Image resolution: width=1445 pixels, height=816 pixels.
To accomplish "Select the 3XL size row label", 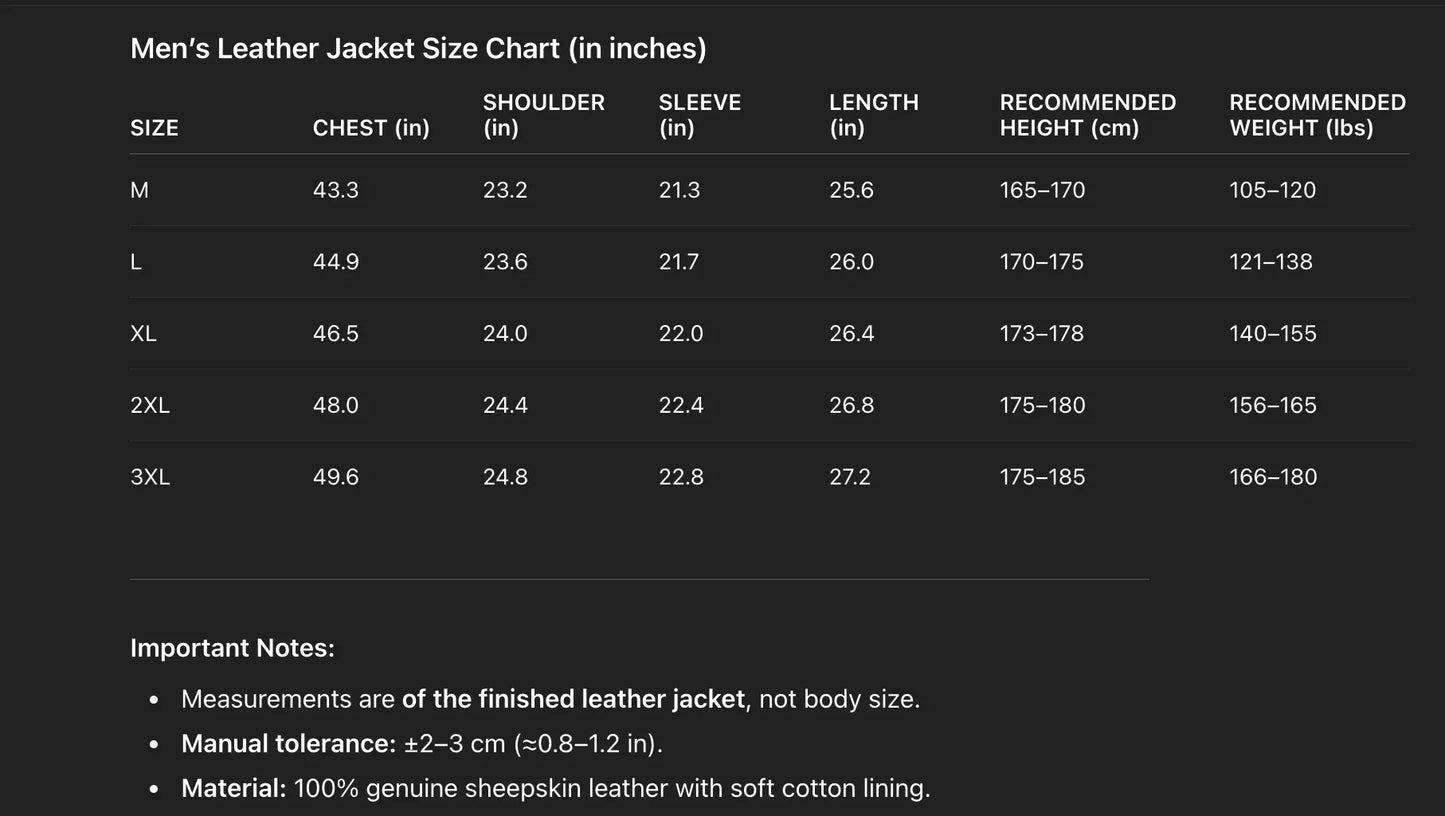I will pos(150,477).
